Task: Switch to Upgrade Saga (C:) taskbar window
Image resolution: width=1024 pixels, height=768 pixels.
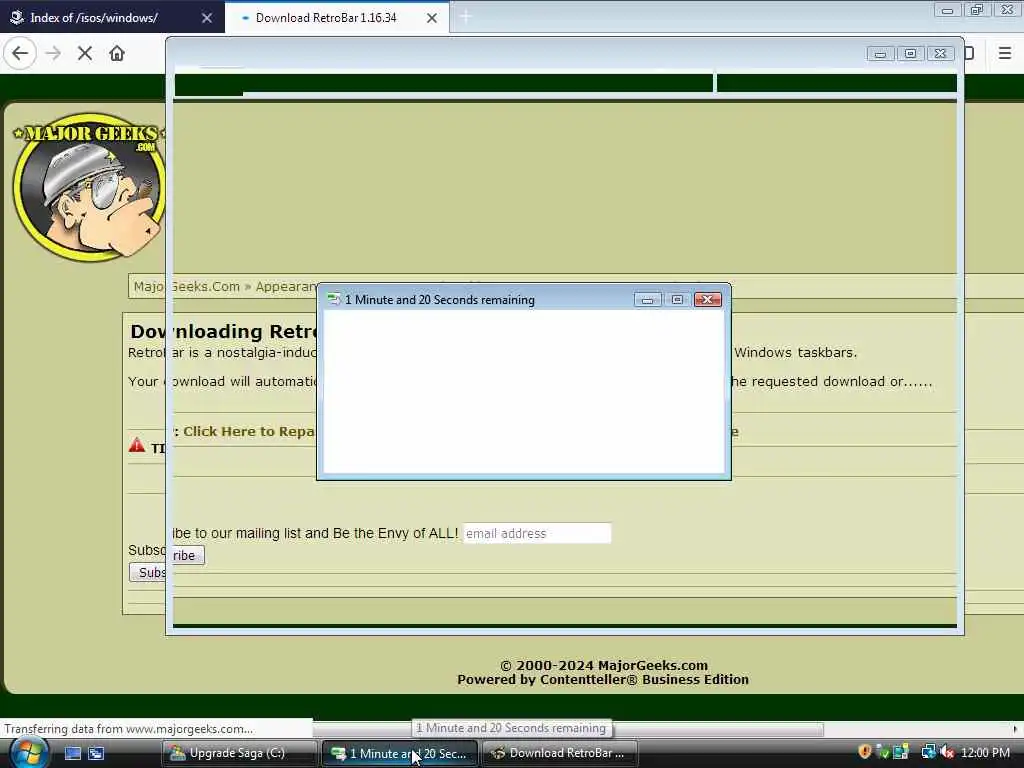Action: point(239,754)
